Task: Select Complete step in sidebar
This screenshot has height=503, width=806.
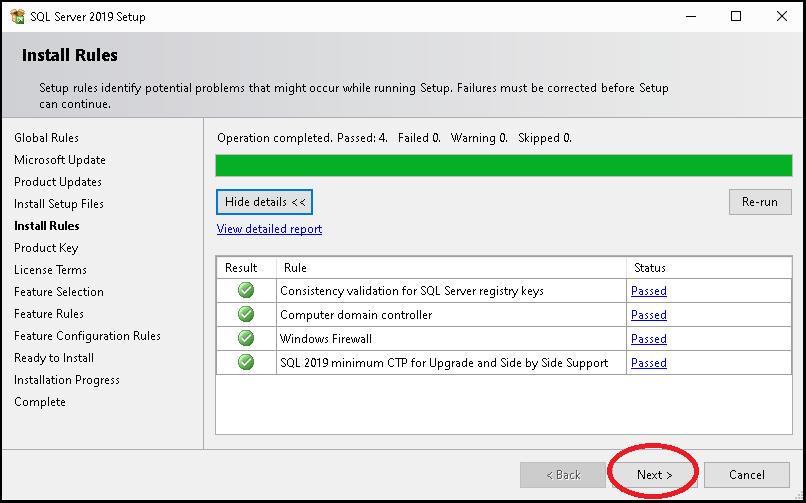Action: pyautogui.click(x=40, y=402)
